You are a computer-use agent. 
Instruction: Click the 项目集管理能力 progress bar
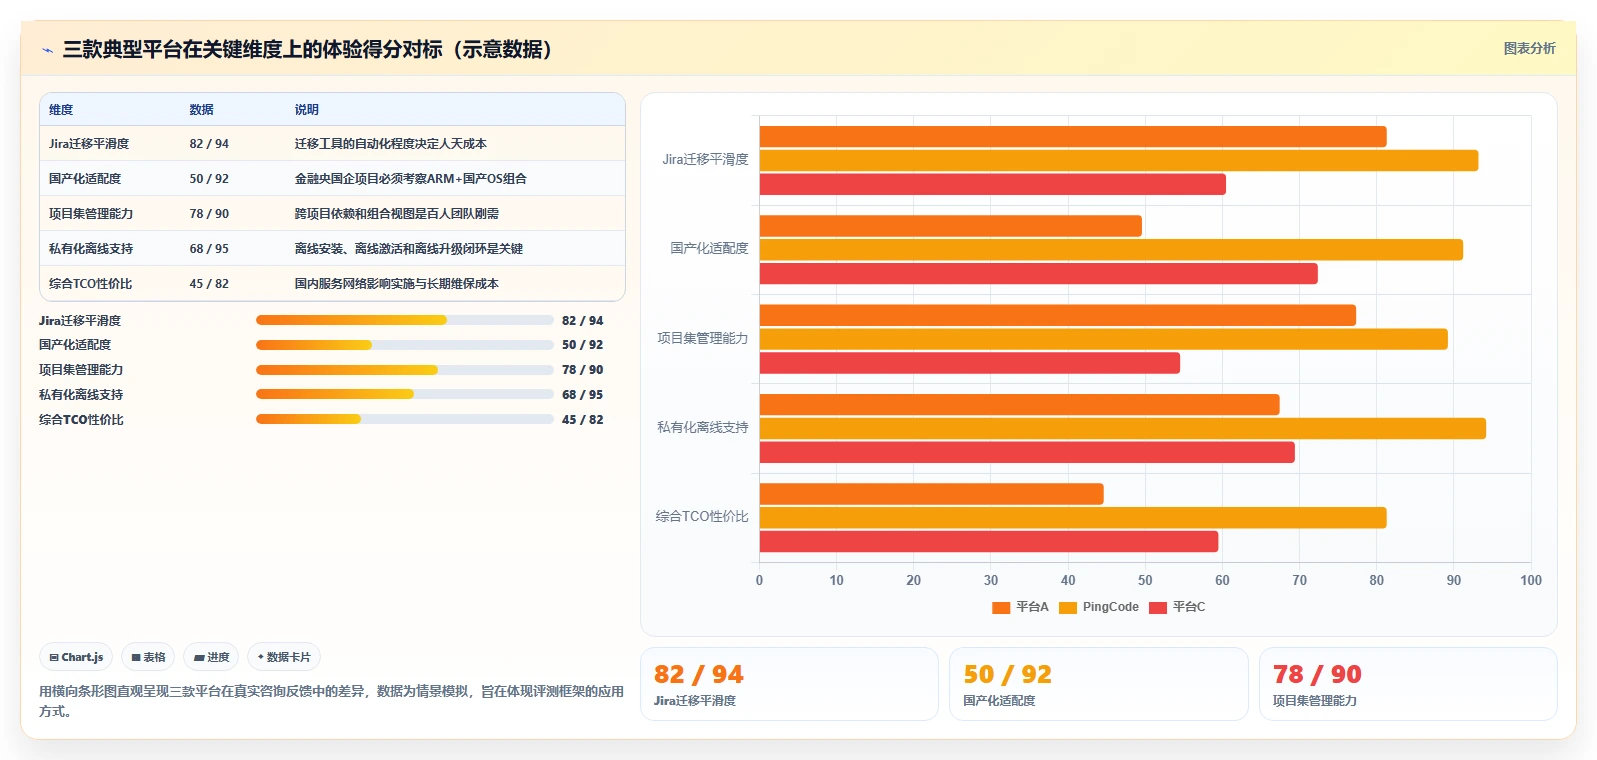(405, 370)
